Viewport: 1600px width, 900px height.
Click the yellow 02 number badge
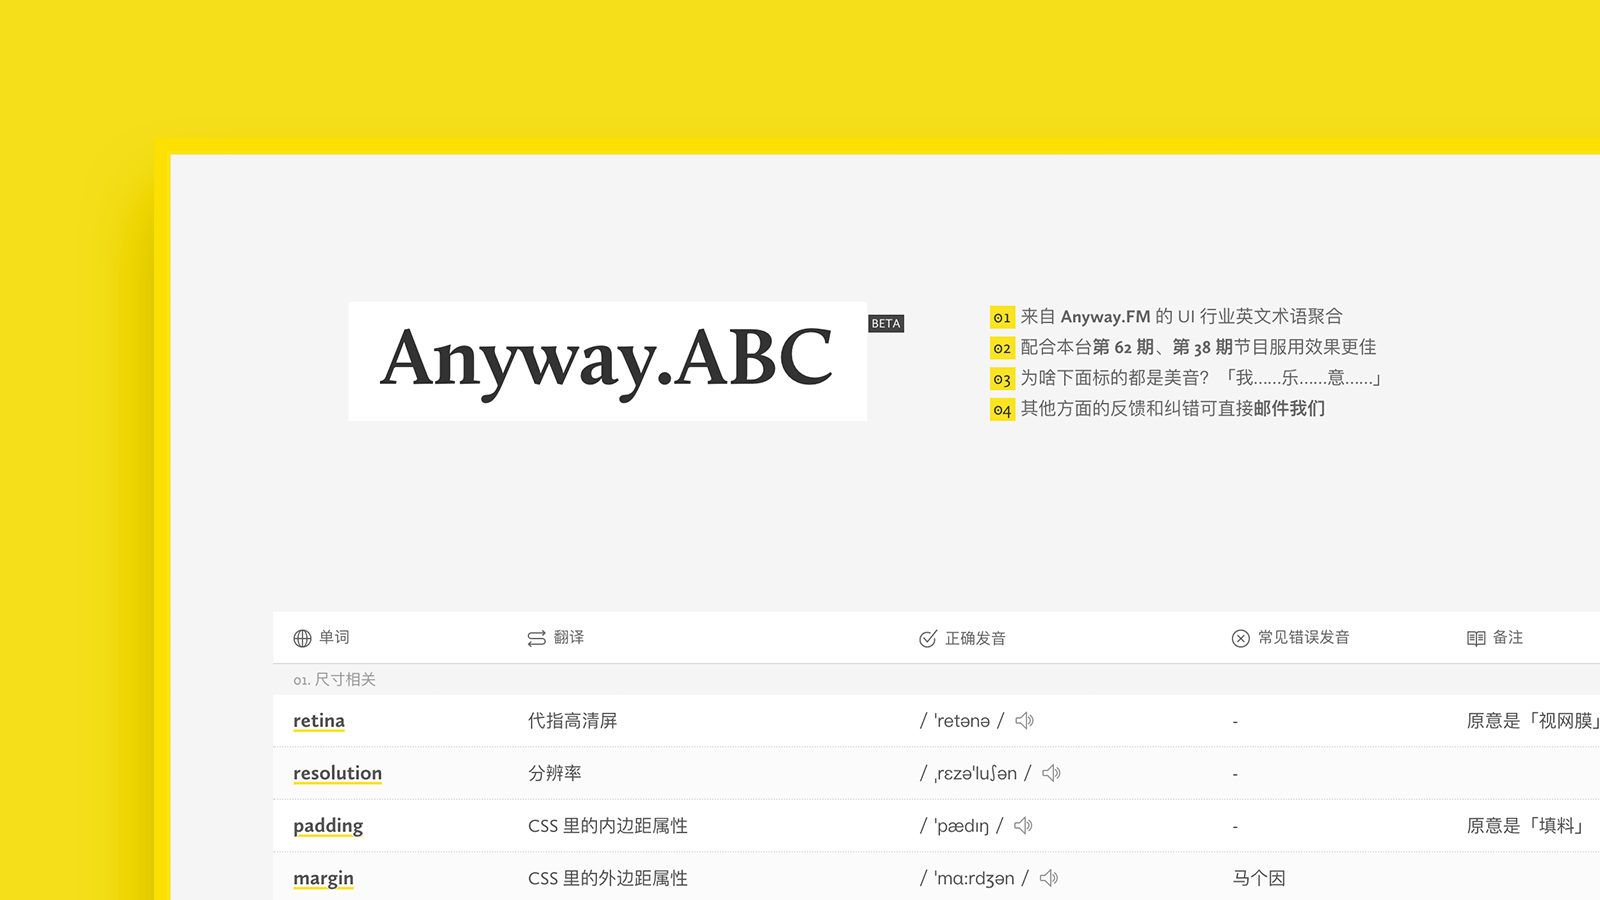(1002, 348)
